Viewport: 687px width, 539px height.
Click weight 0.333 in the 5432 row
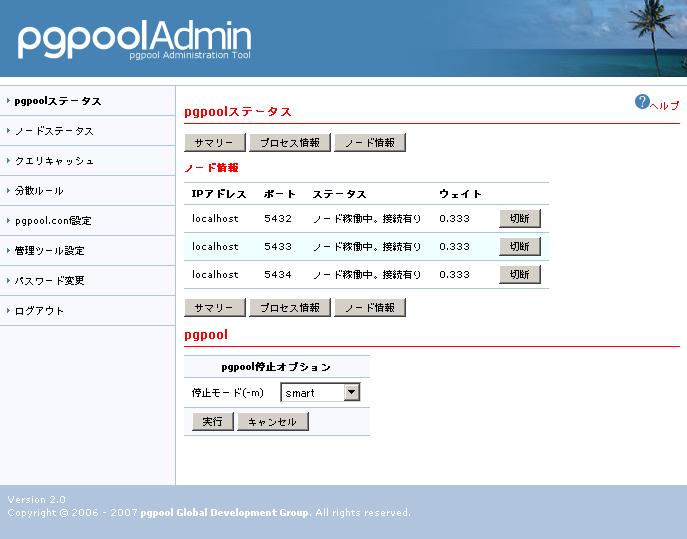(454, 218)
